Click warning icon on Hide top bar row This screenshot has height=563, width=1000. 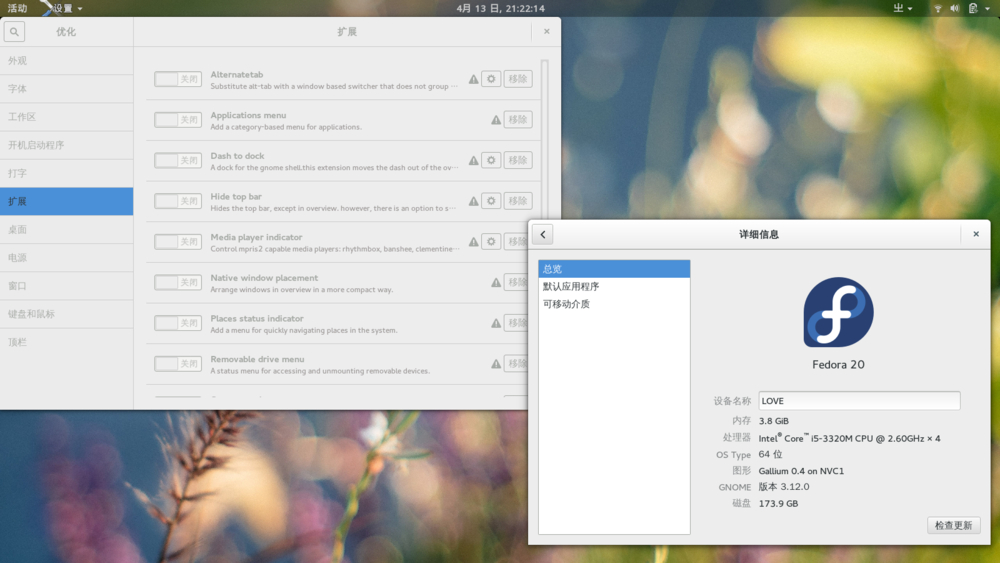[473, 201]
